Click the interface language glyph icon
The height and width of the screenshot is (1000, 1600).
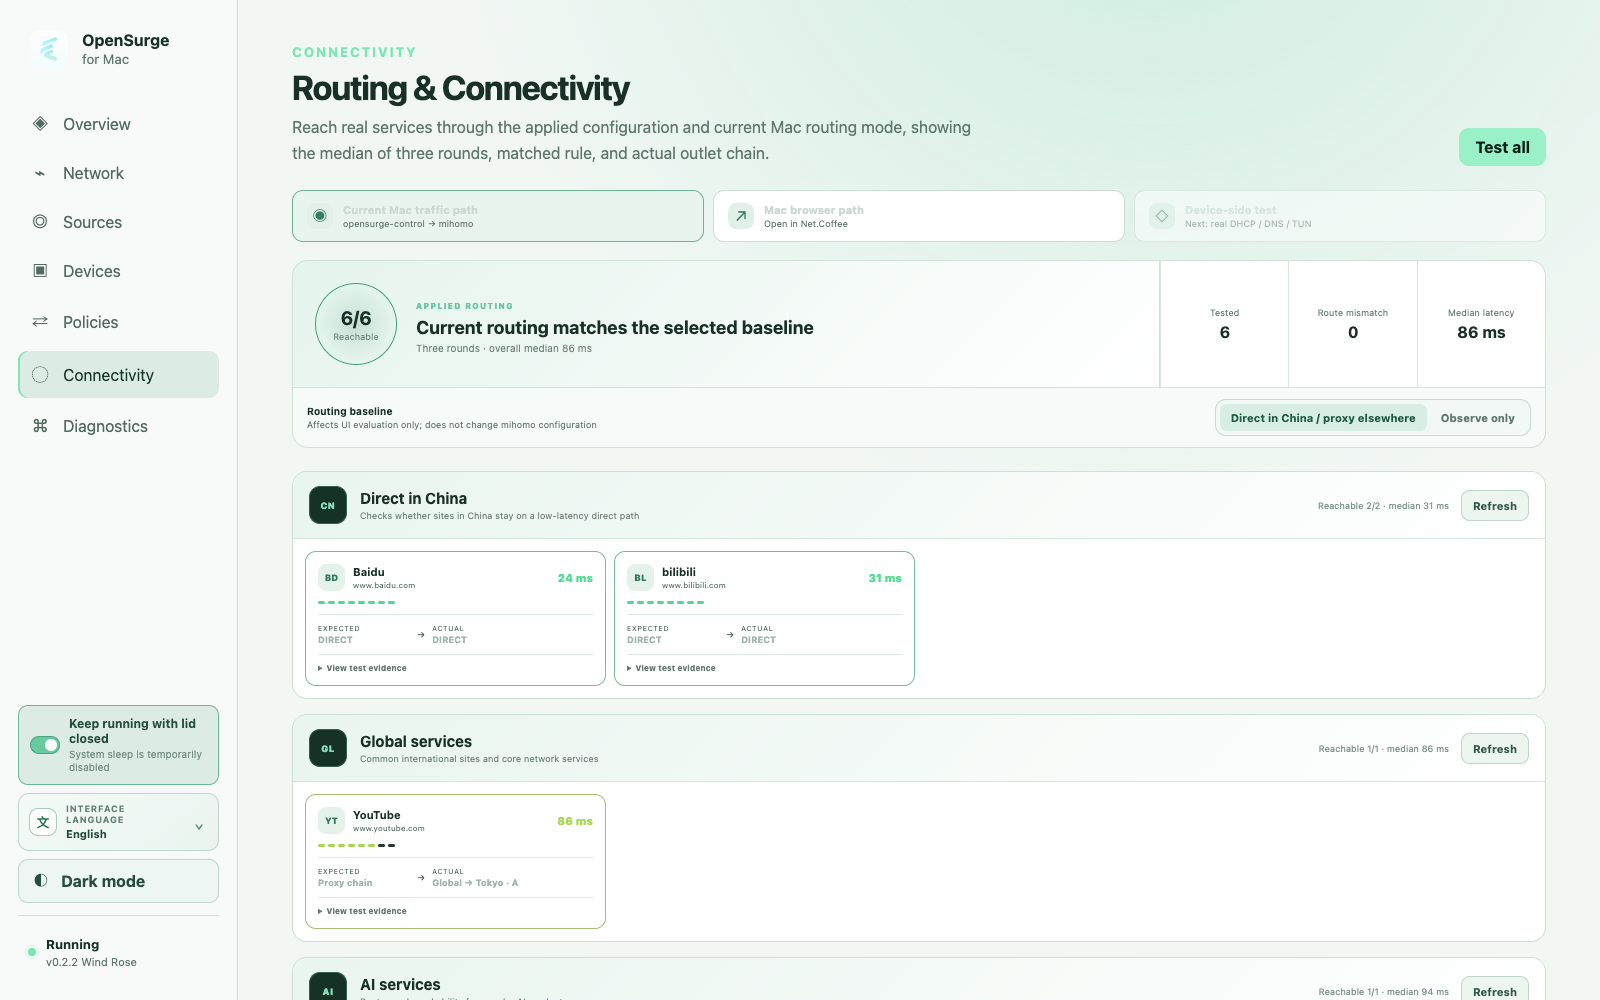point(43,822)
